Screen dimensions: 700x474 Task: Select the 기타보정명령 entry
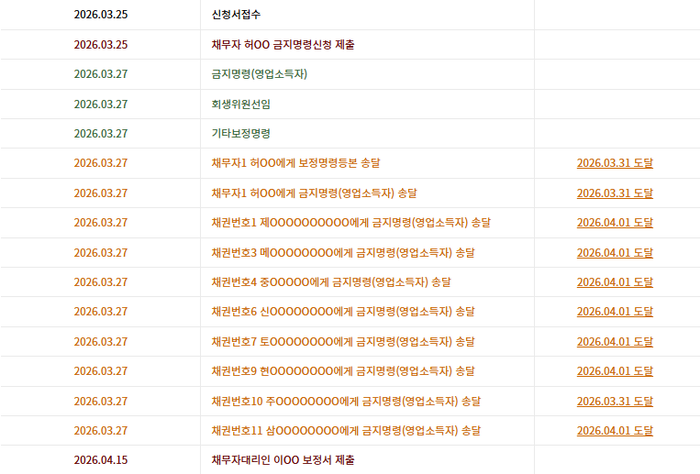point(241,133)
